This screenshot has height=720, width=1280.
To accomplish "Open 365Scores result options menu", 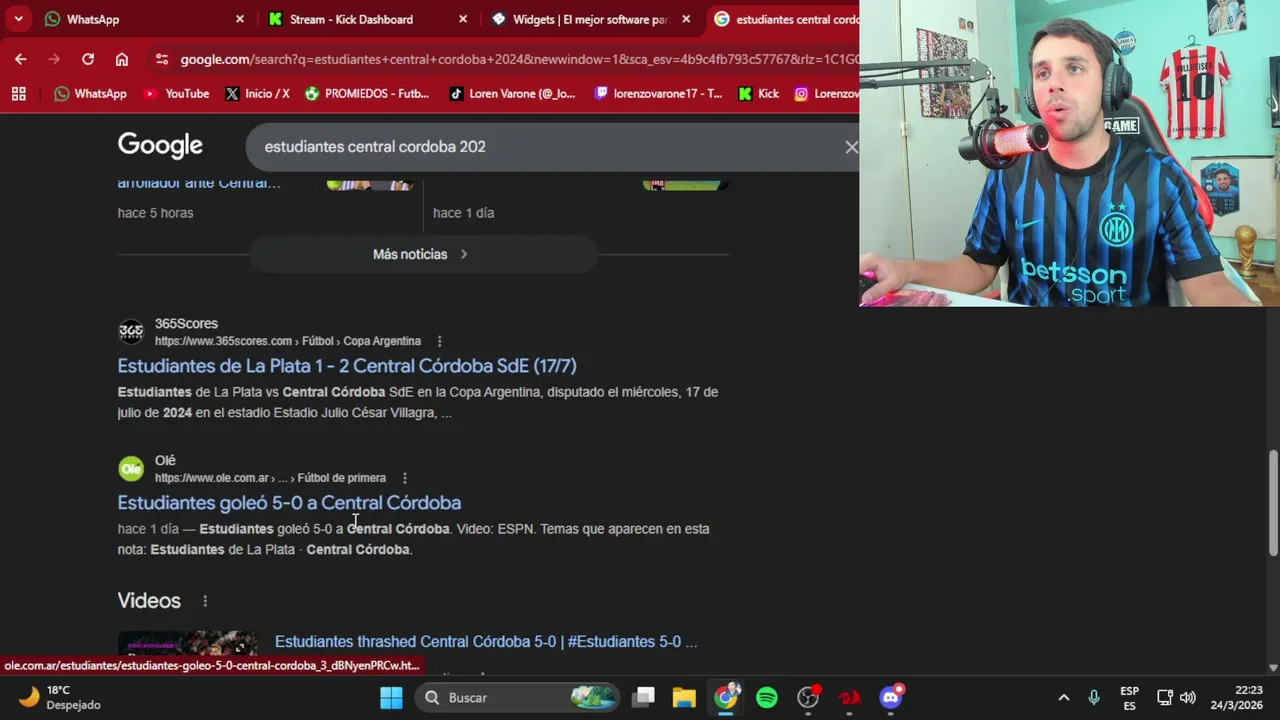I will [439, 341].
